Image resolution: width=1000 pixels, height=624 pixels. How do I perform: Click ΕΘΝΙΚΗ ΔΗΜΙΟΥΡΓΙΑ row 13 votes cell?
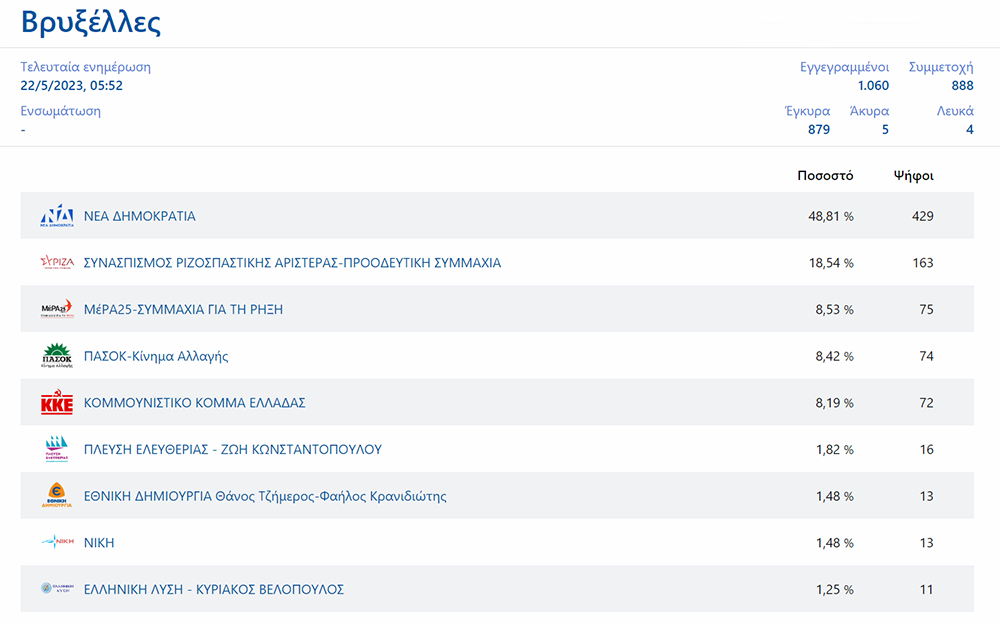pyautogui.click(x=926, y=496)
